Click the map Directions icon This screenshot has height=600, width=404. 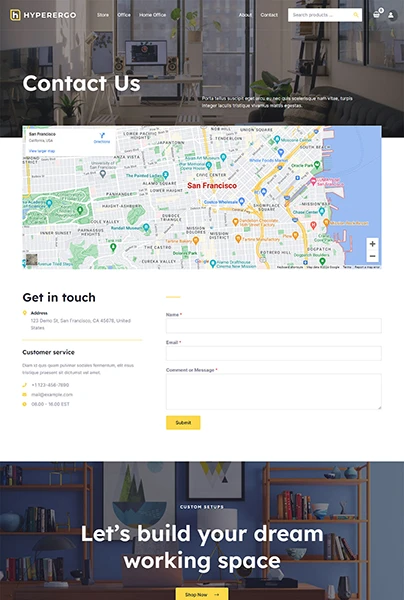(102, 135)
